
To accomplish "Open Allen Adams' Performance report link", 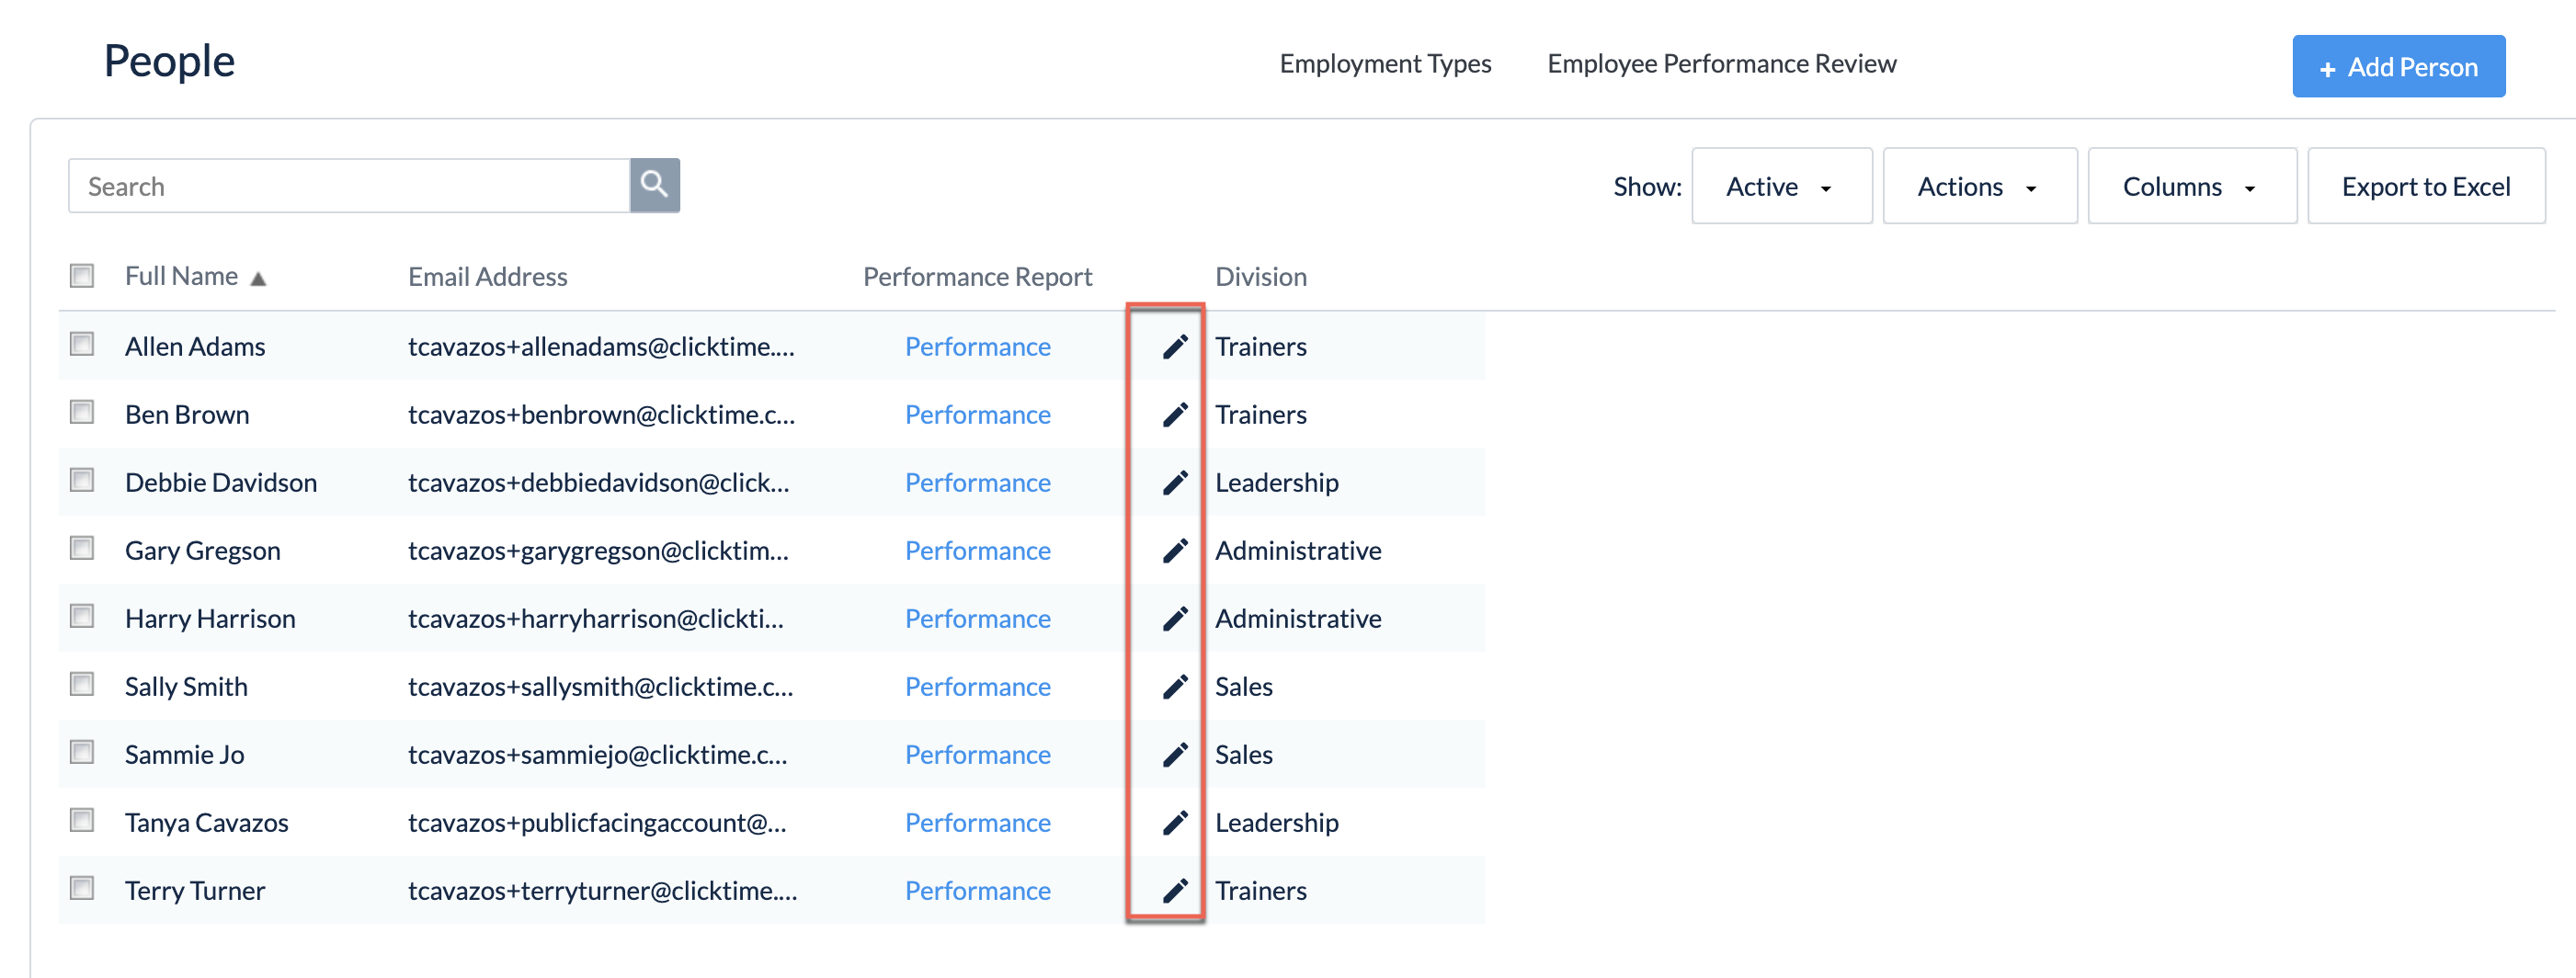I will (977, 347).
